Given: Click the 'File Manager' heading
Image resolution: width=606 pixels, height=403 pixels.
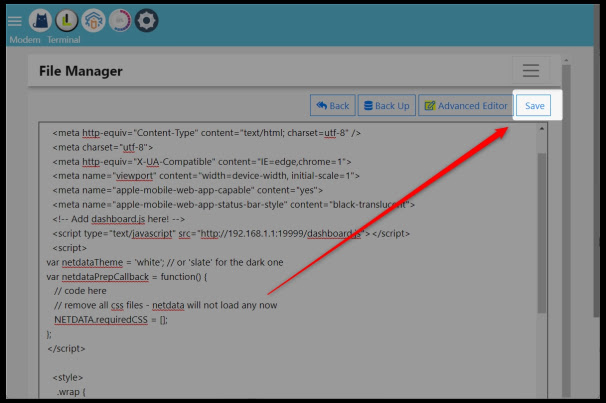Looking at the screenshot, I should (x=81, y=71).
